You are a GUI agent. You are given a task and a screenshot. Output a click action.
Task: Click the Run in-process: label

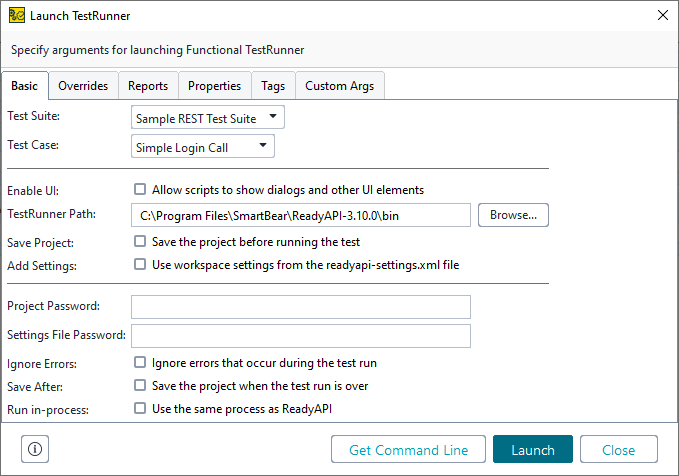[x=48, y=410]
